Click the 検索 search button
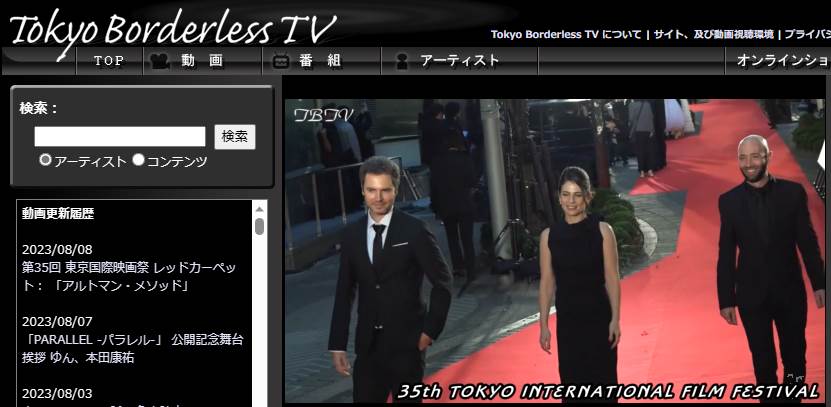The image size is (831, 407). (x=235, y=137)
